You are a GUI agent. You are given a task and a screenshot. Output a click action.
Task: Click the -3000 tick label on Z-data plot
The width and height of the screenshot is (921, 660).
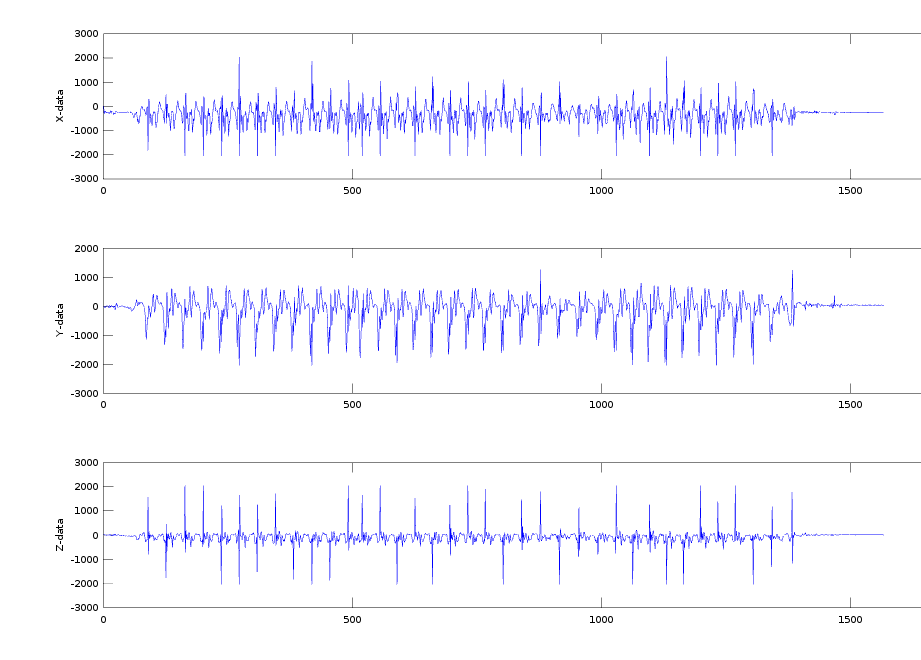pos(85,608)
